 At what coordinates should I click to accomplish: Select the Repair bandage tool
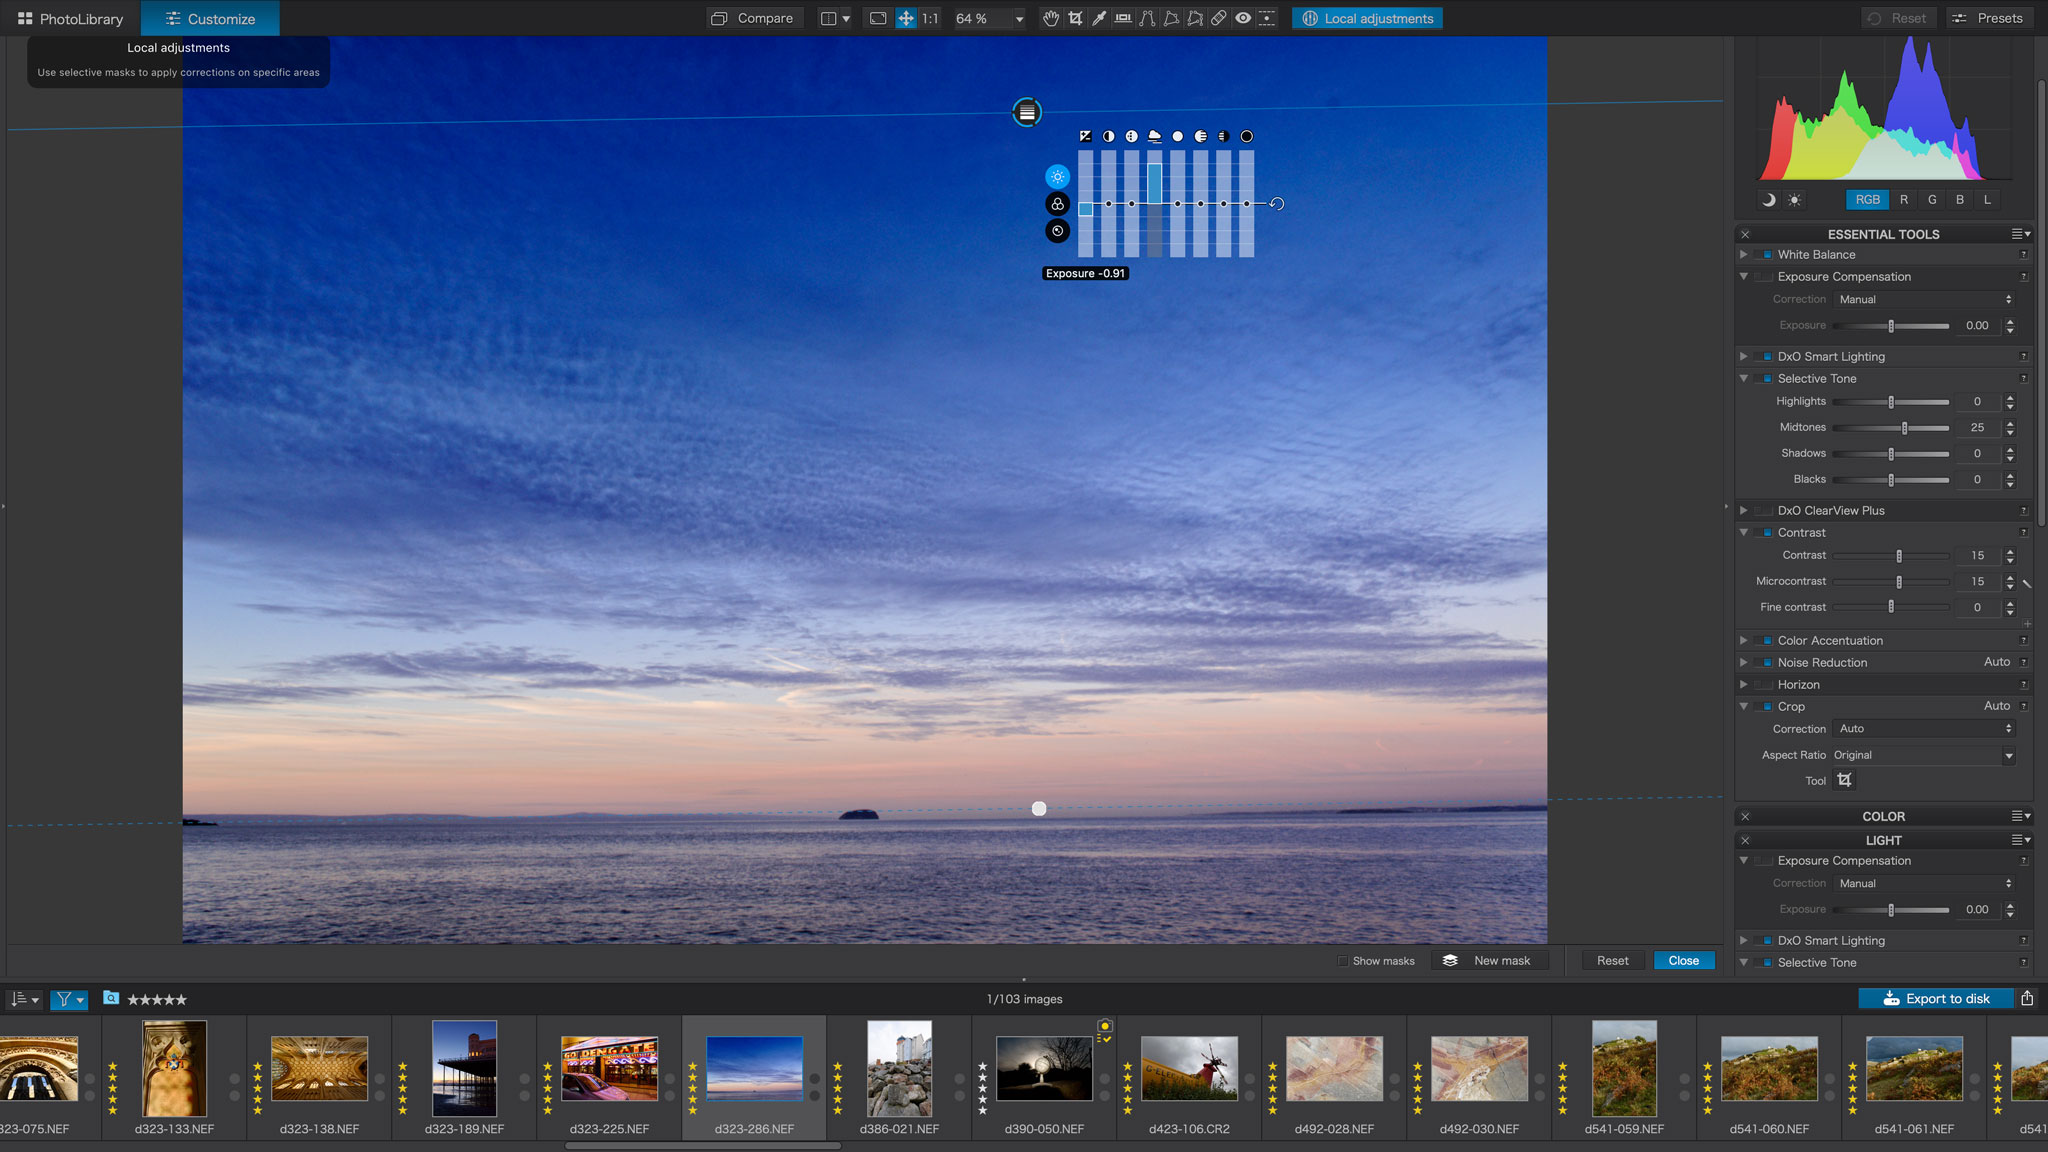[1219, 18]
